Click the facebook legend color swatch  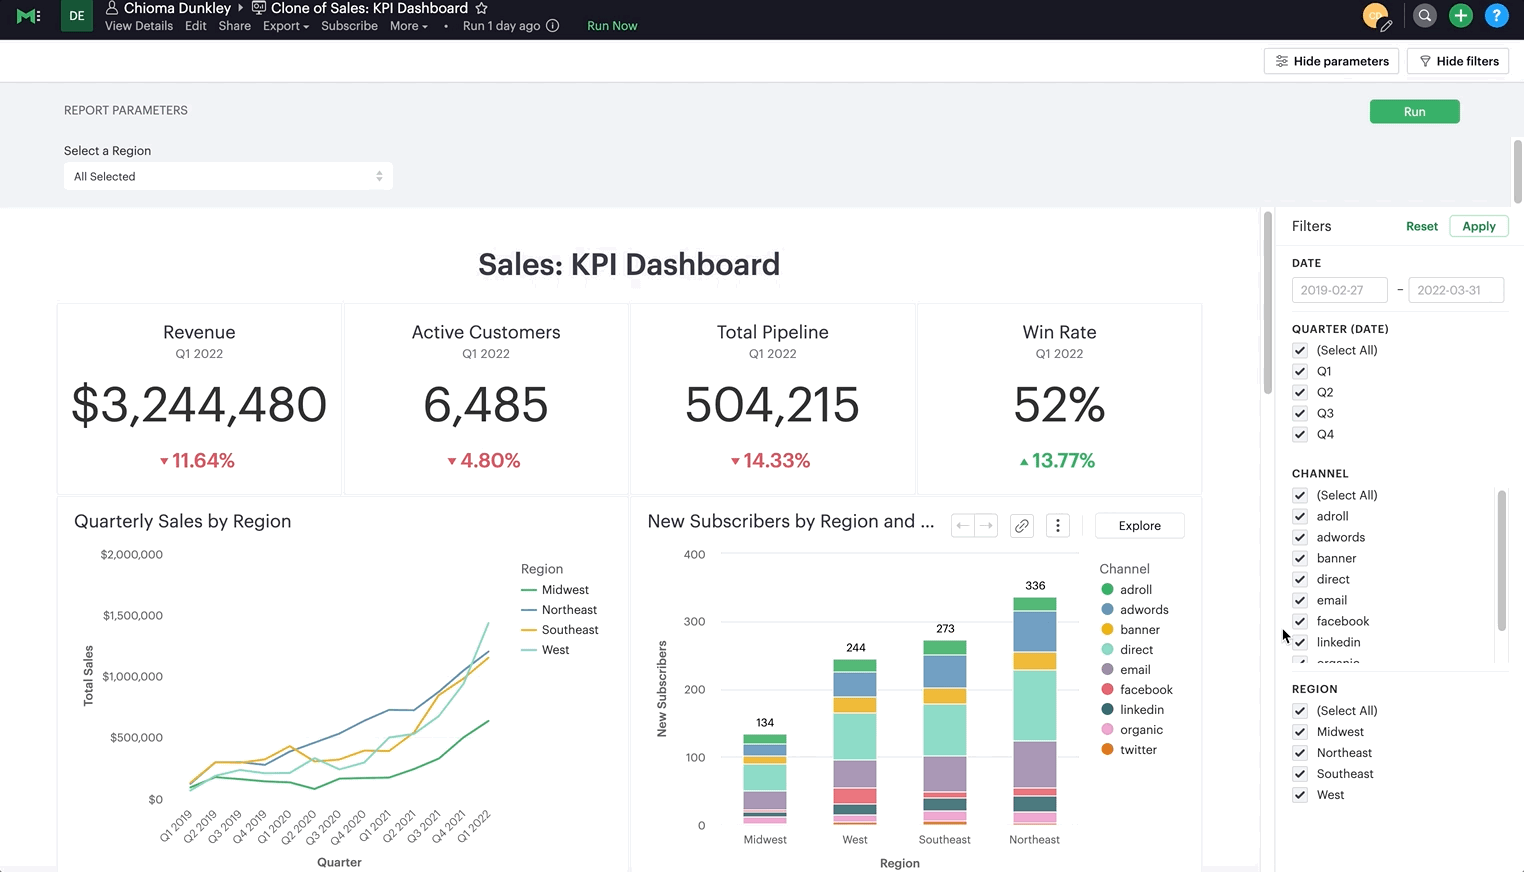1107,690
